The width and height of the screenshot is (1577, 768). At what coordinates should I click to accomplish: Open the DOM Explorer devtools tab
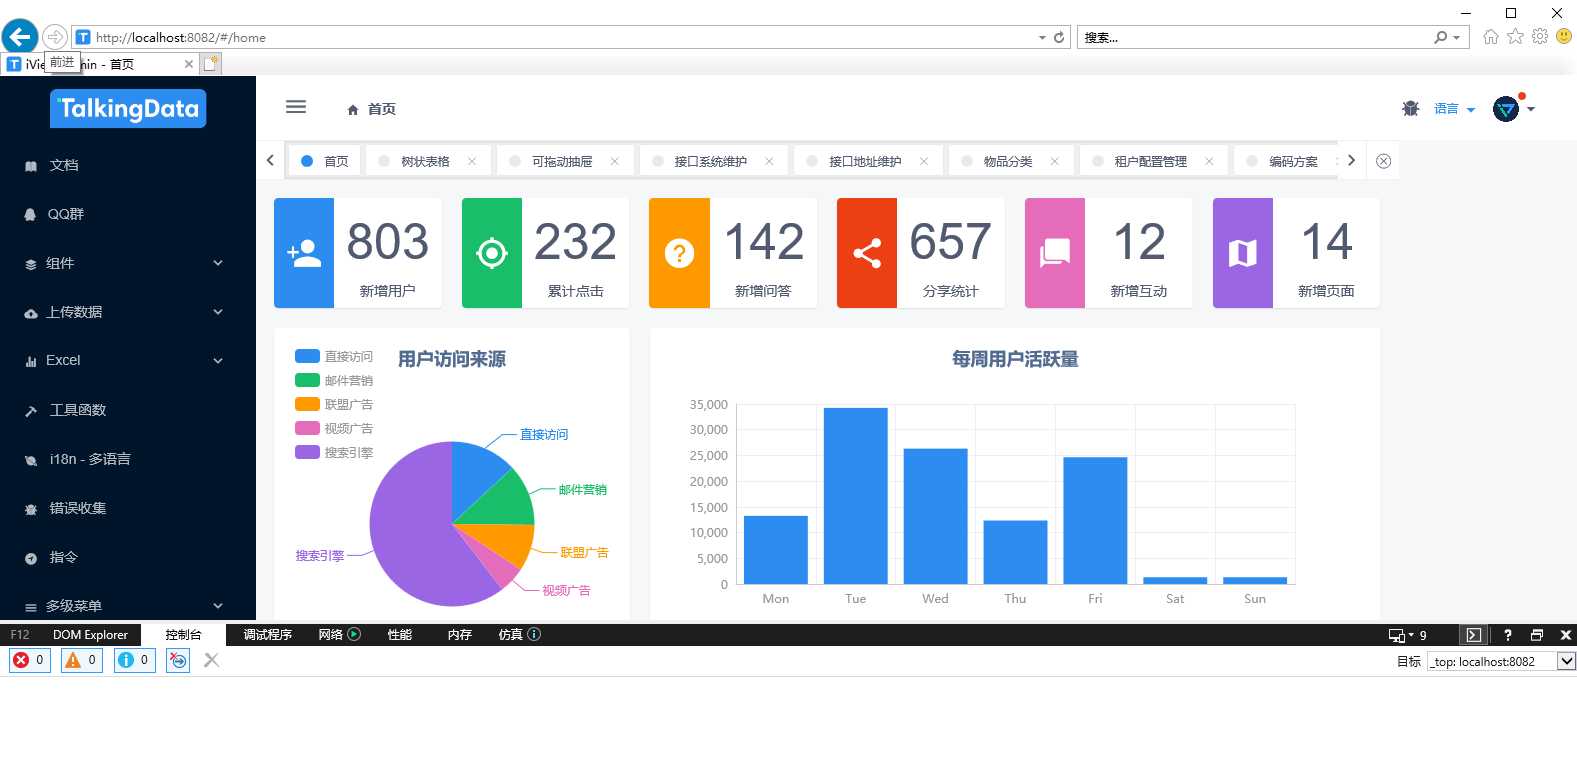(90, 635)
